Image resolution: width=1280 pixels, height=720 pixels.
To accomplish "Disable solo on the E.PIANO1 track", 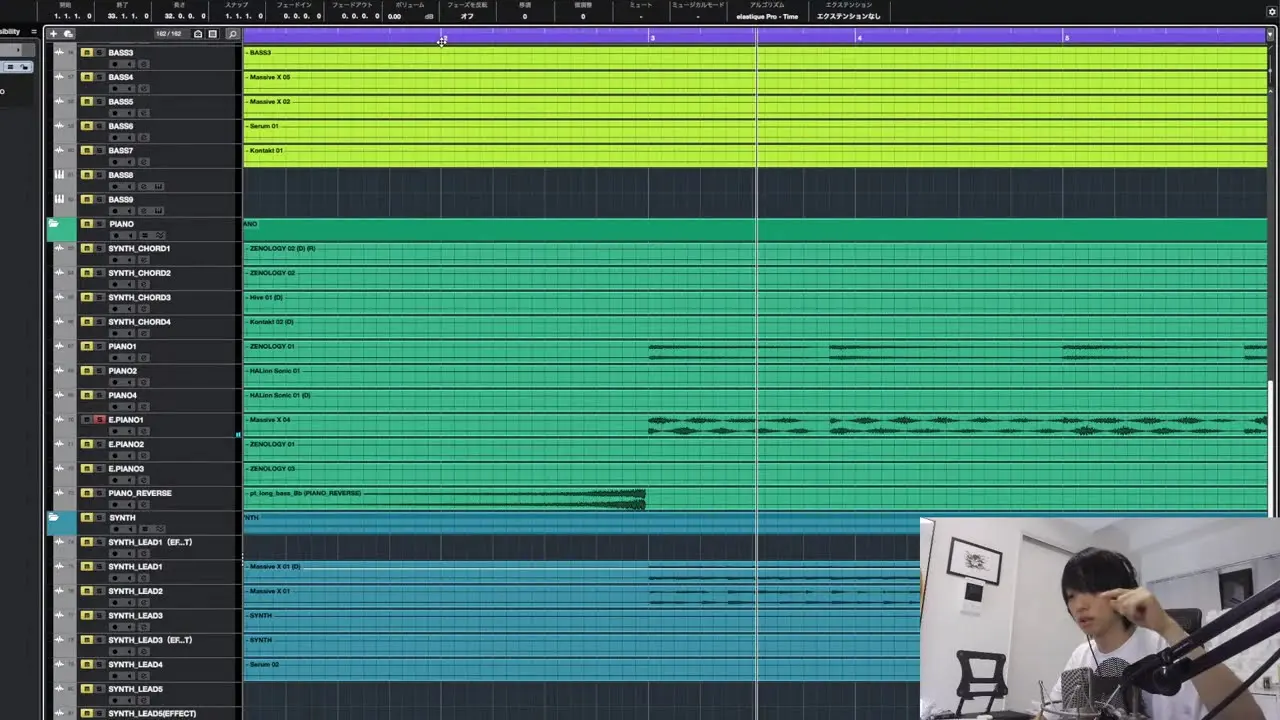I will 99,420.
